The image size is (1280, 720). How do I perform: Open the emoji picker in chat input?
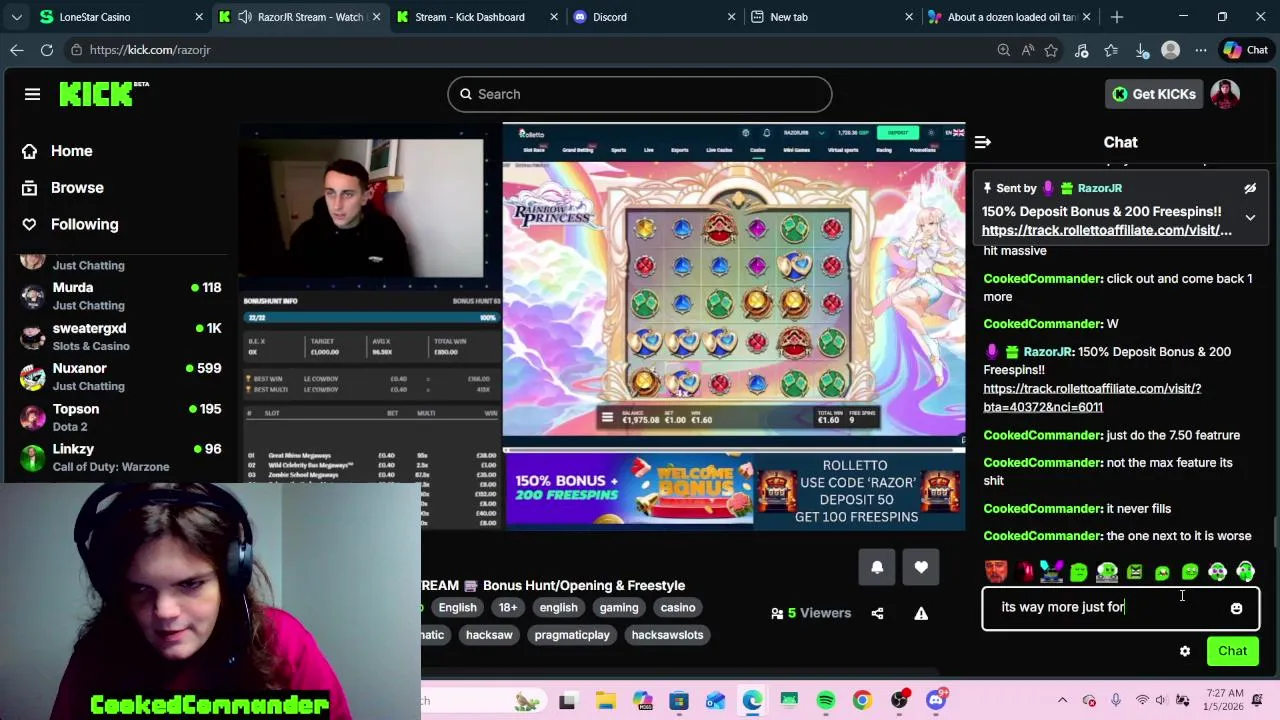(x=1236, y=608)
